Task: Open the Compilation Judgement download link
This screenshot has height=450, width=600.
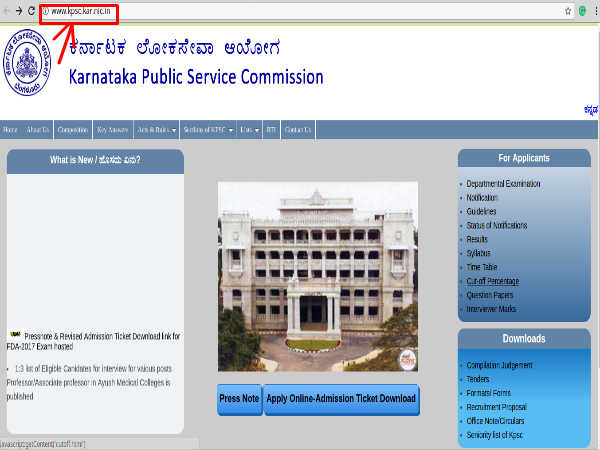Action: point(499,365)
